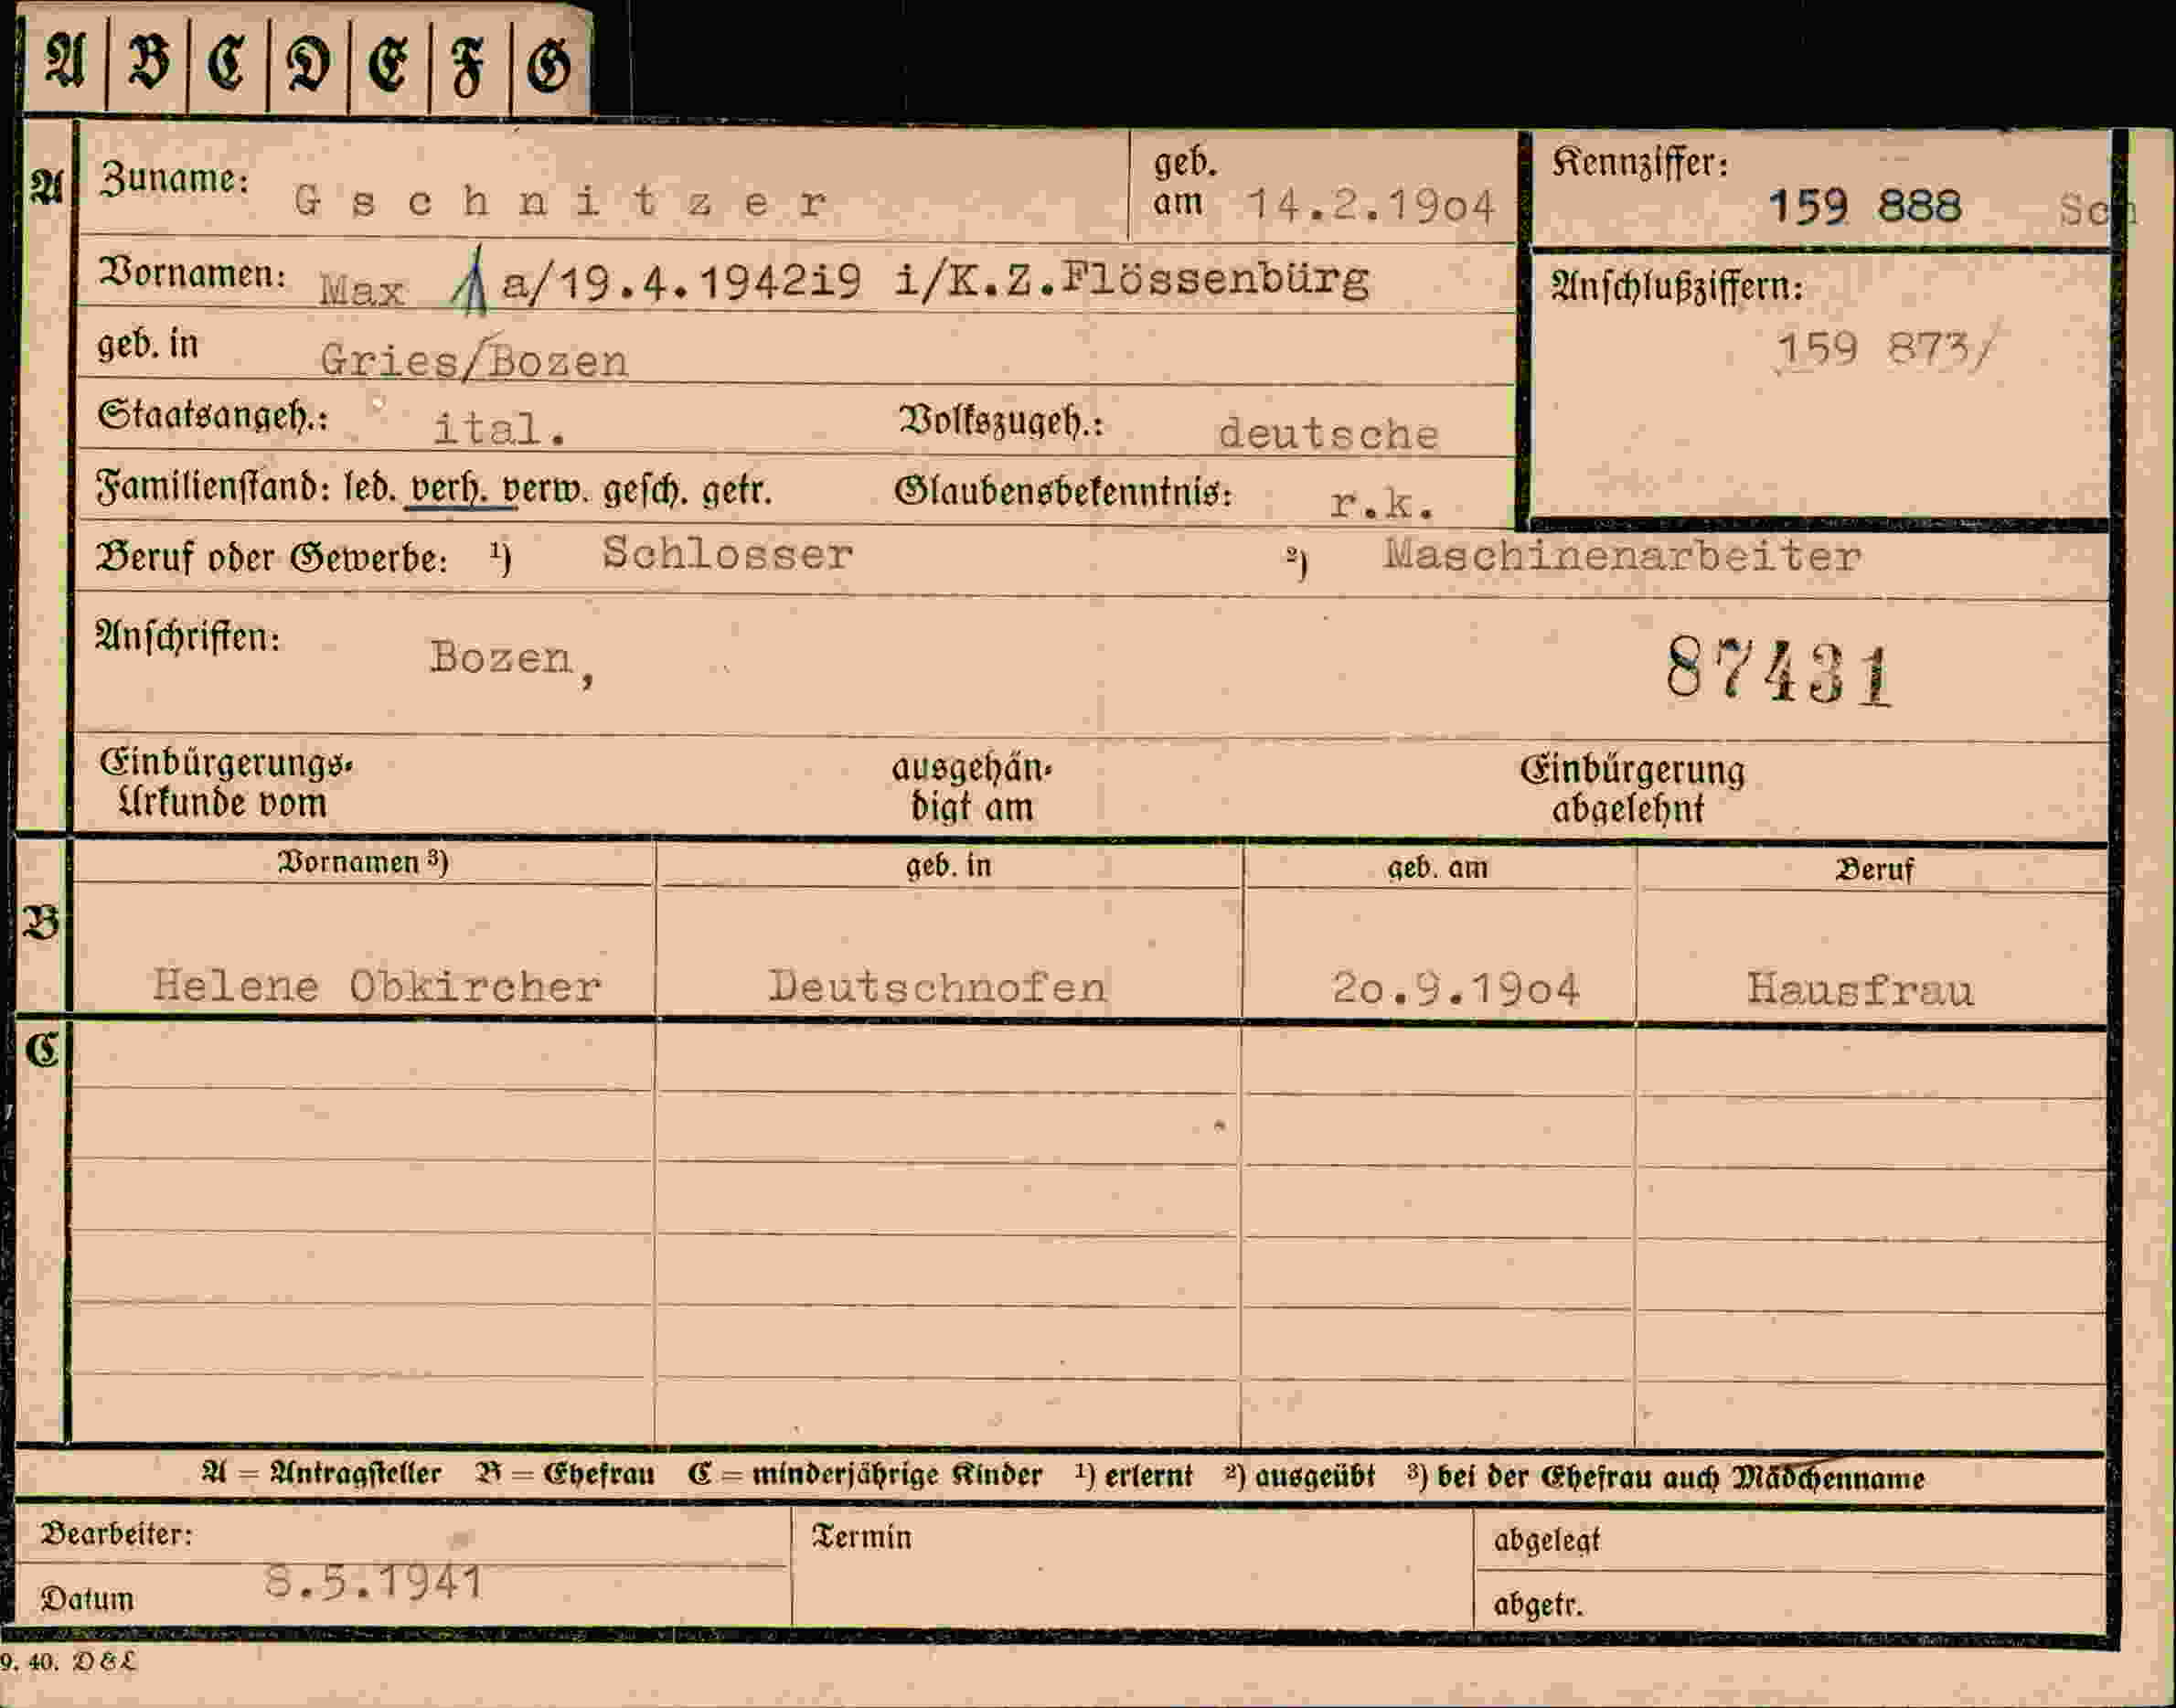The width and height of the screenshot is (2176, 1708).
Task: Click letter "F" in the index tab strip
Action: tap(468, 68)
